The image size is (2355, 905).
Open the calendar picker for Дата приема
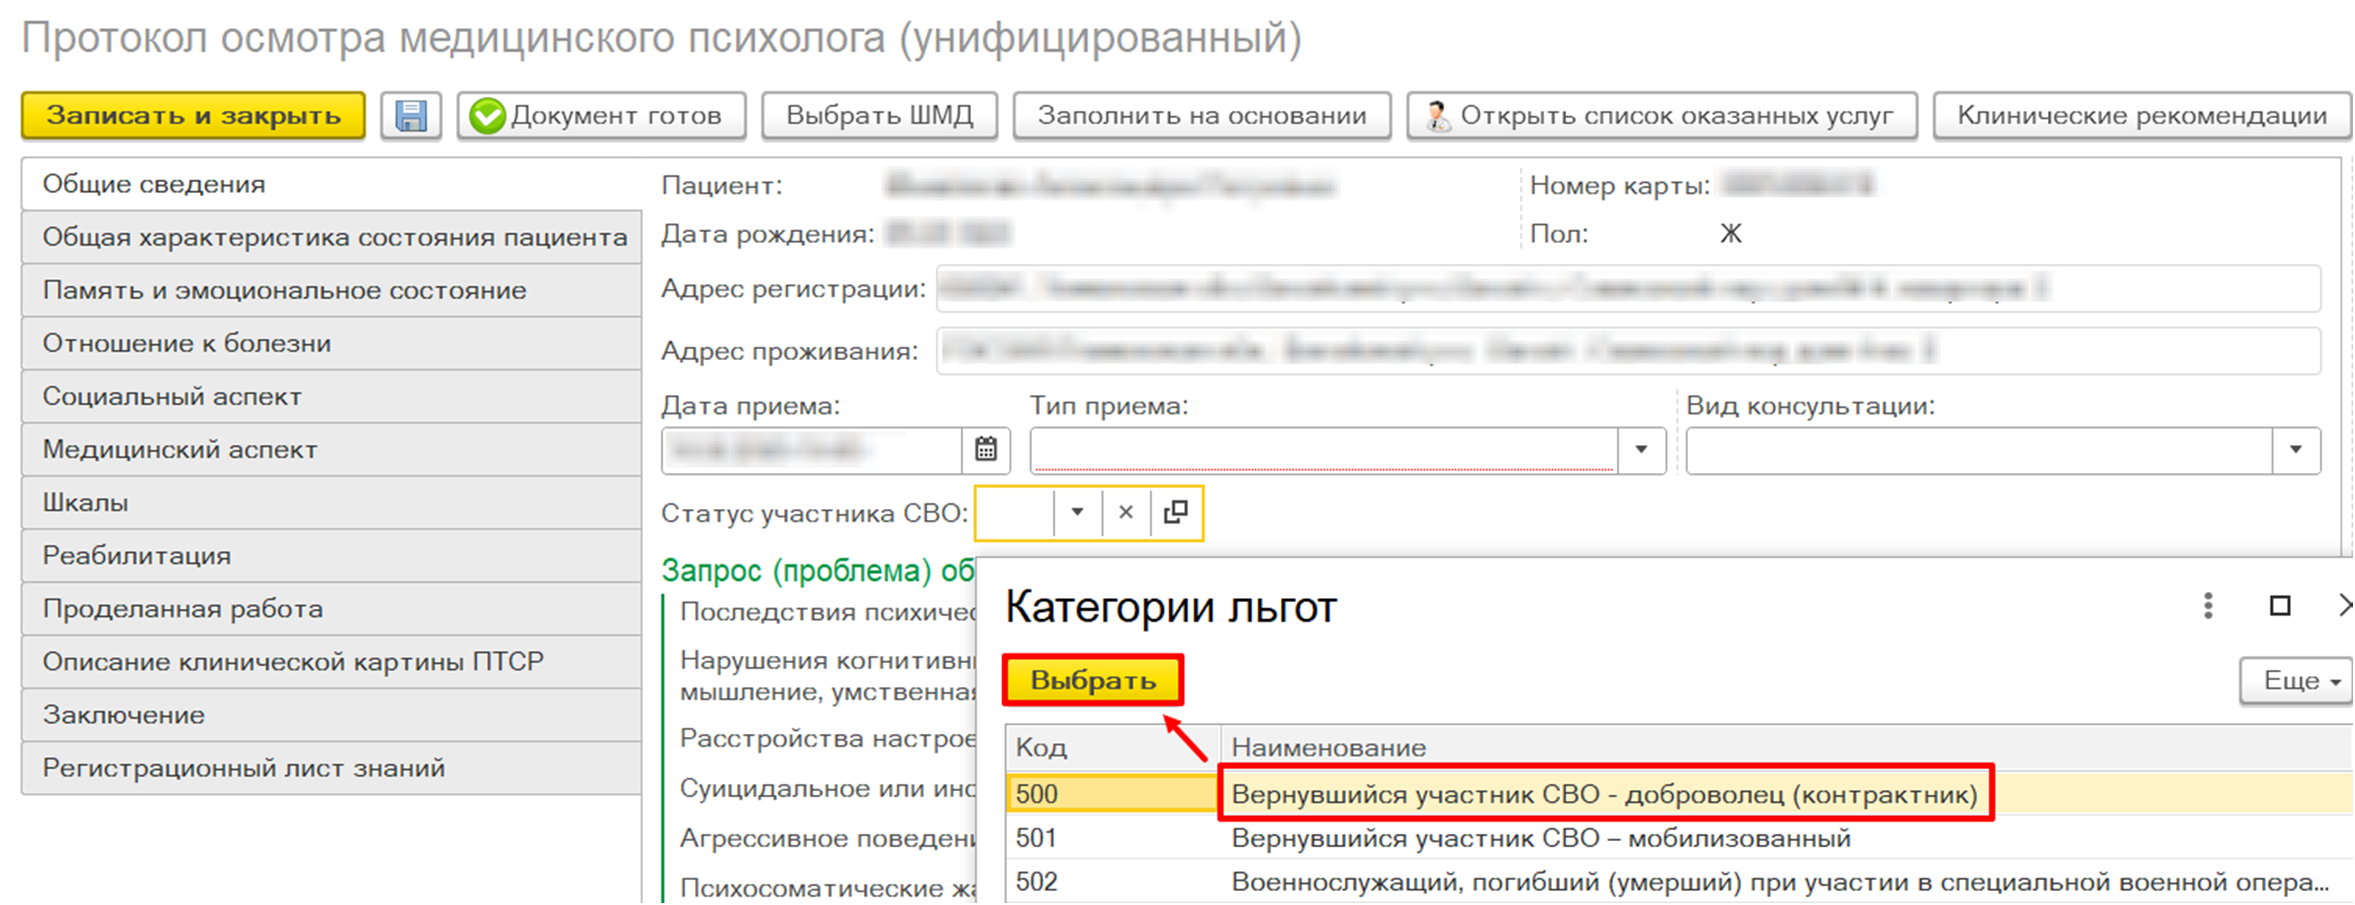[x=986, y=450]
